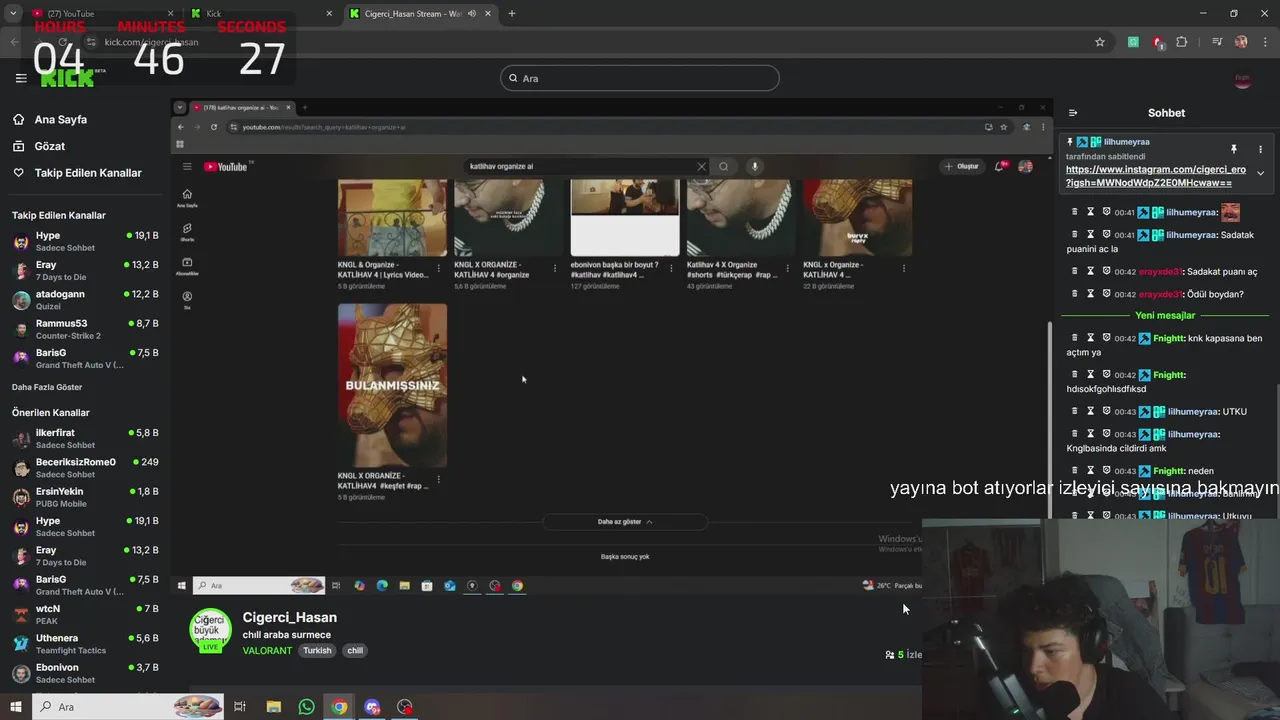
Task: Delete erayxde31's 'Sadakat puanı aç' message
Action: [x=1075, y=271]
